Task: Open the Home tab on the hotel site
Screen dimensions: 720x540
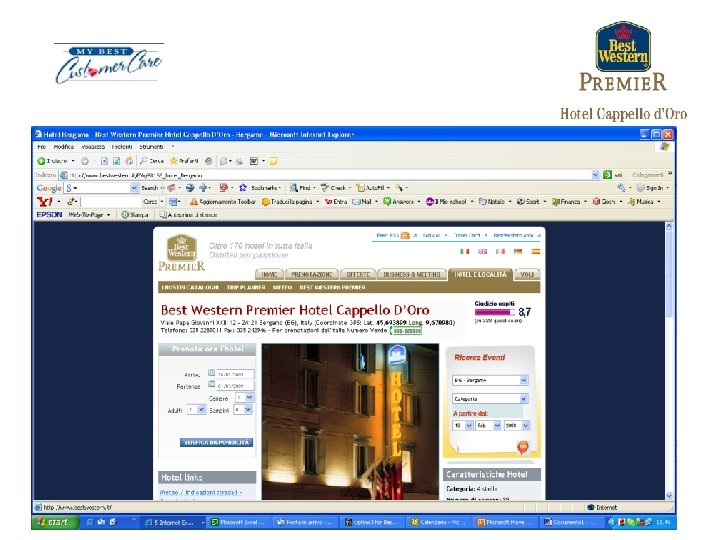Action: (269, 274)
